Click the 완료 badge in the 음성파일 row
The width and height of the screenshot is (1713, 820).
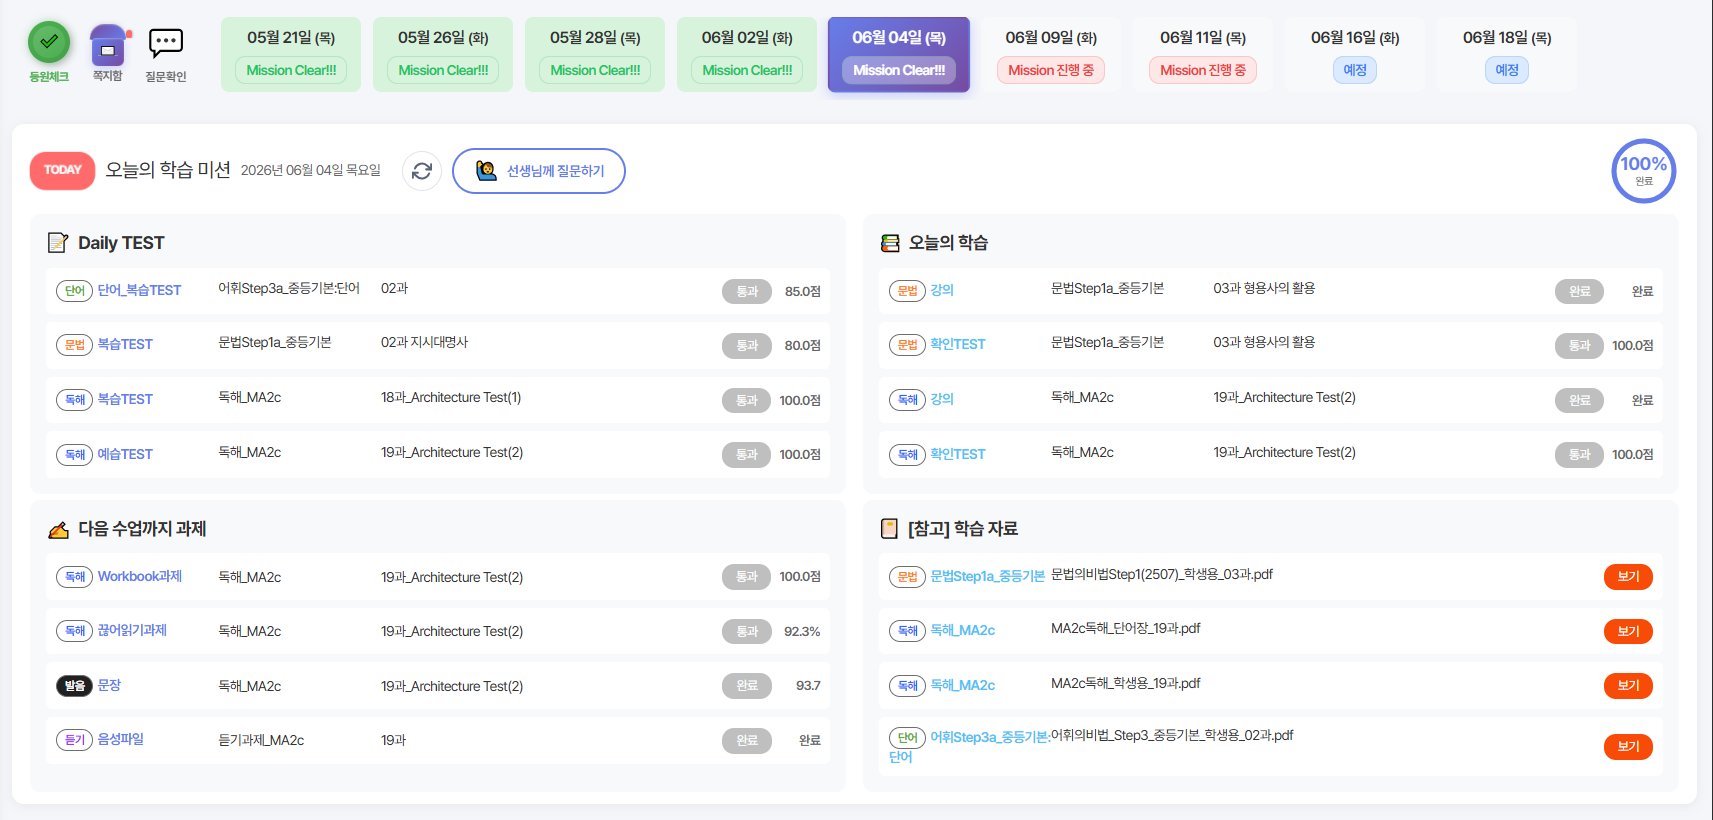tap(747, 740)
